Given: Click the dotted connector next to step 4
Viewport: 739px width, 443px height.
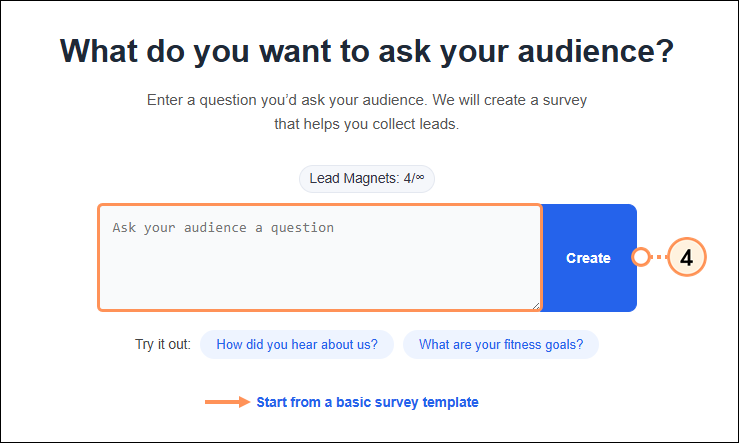Looking at the screenshot, I should point(657,257).
